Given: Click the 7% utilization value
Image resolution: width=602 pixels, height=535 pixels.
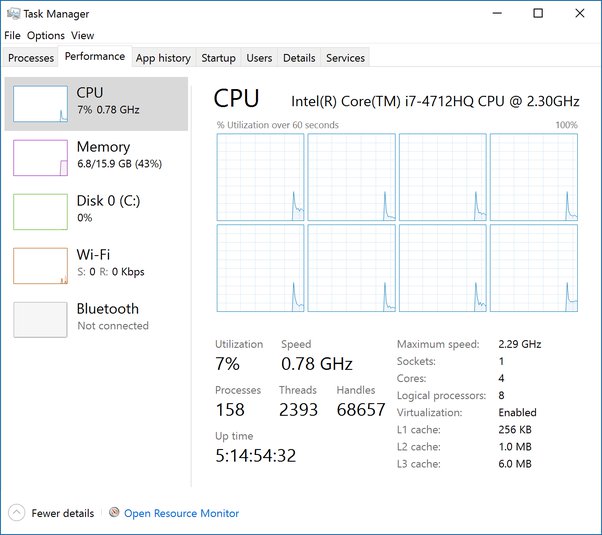Looking at the screenshot, I should (x=227, y=364).
